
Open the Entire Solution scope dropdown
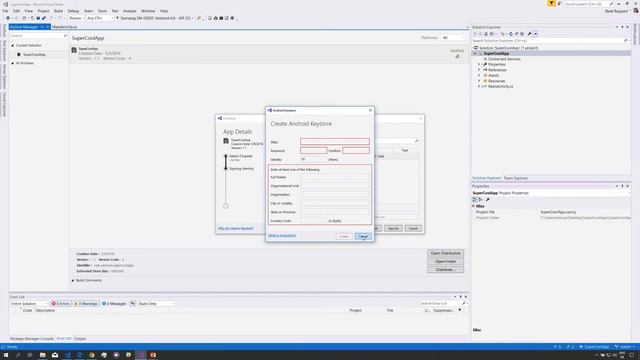pyautogui.click(x=29, y=304)
